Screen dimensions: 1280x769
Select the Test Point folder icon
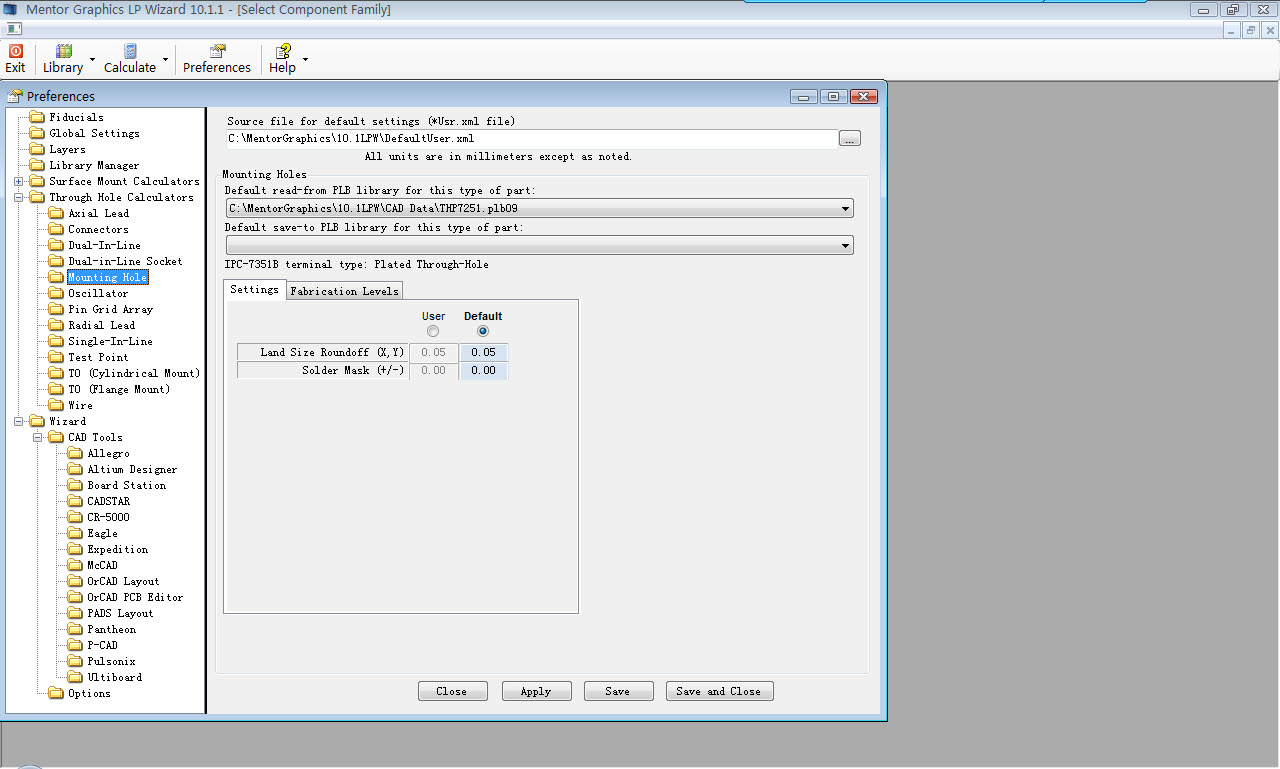[56, 357]
